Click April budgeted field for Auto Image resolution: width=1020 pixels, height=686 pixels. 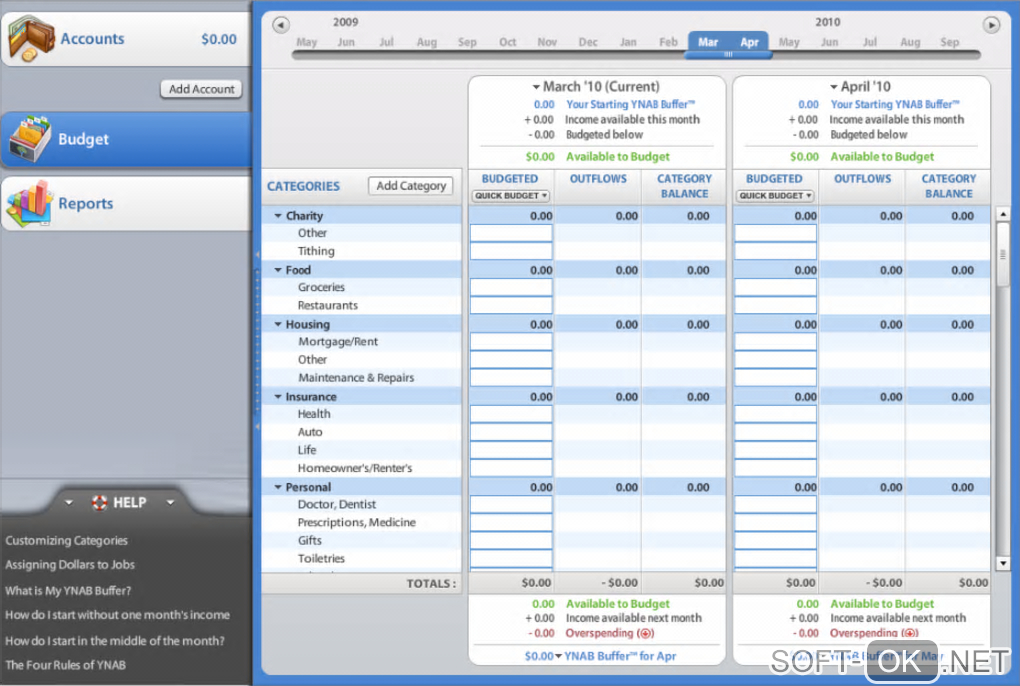775,432
